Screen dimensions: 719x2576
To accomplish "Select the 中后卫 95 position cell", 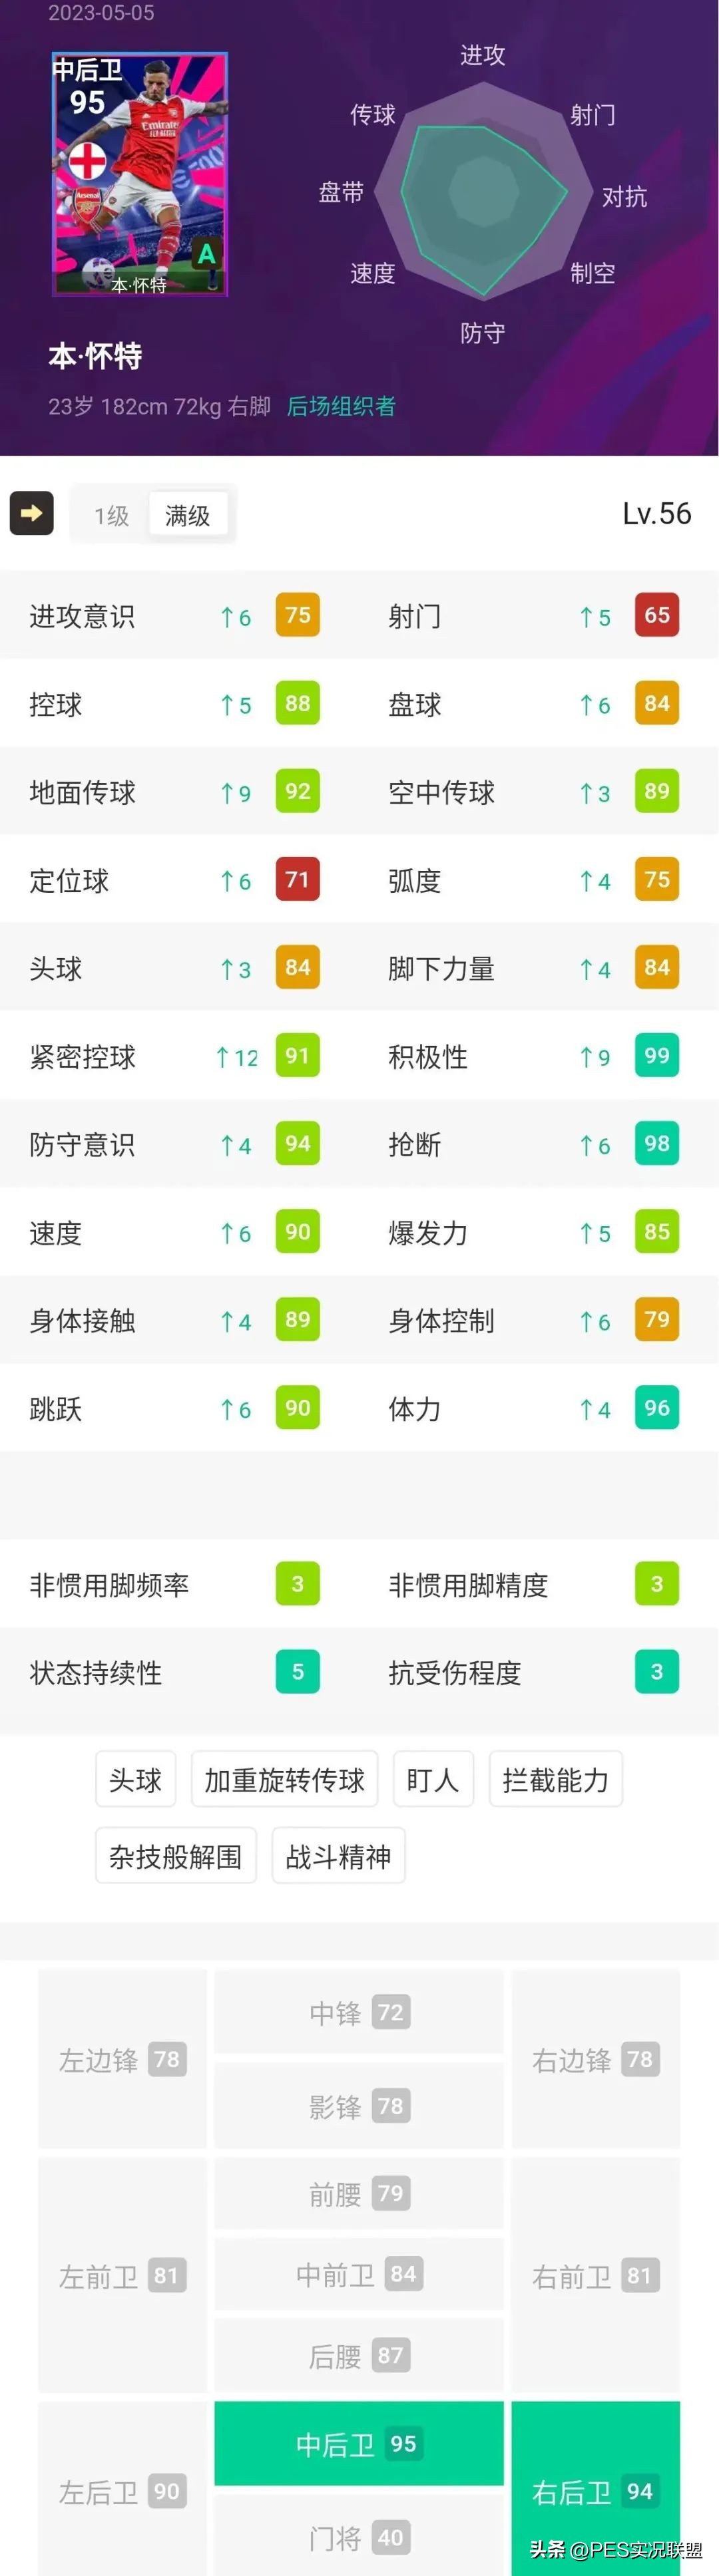I will (358, 2444).
